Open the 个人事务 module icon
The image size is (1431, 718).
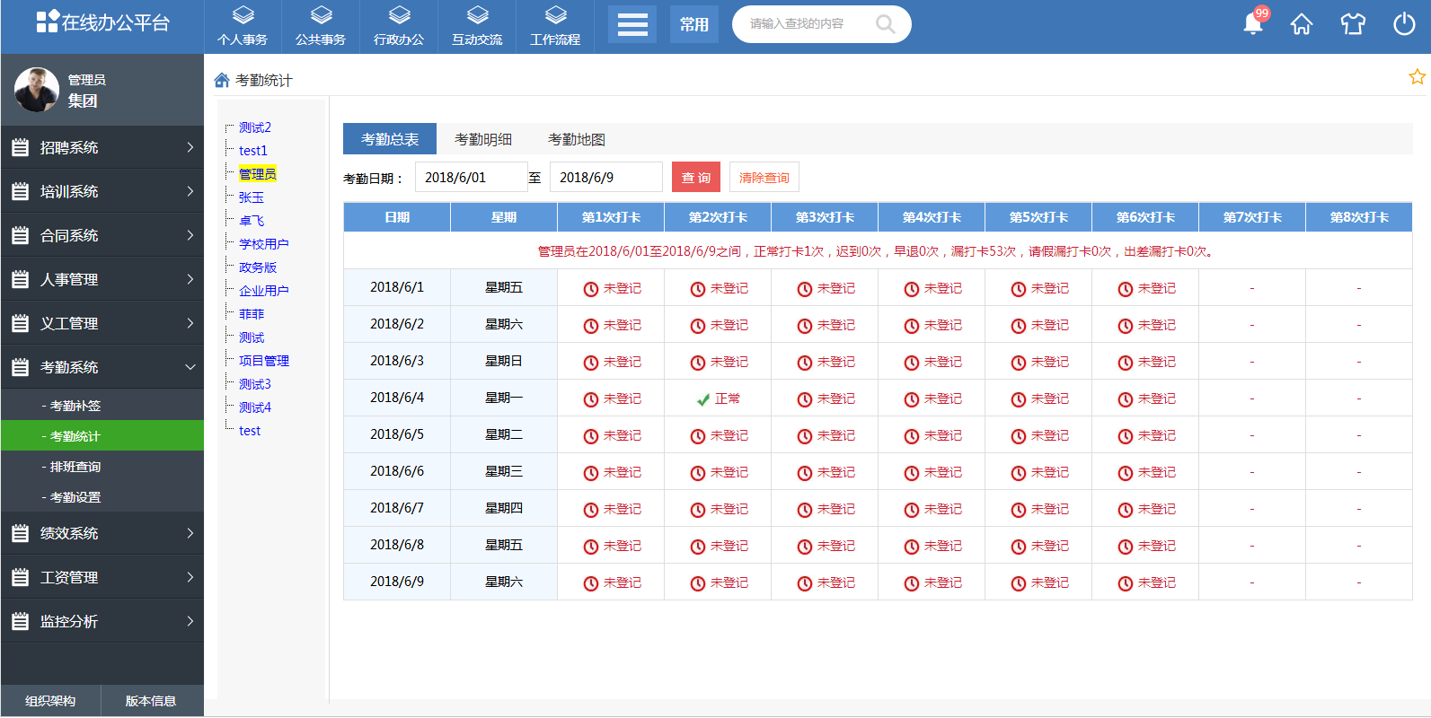pos(242,25)
